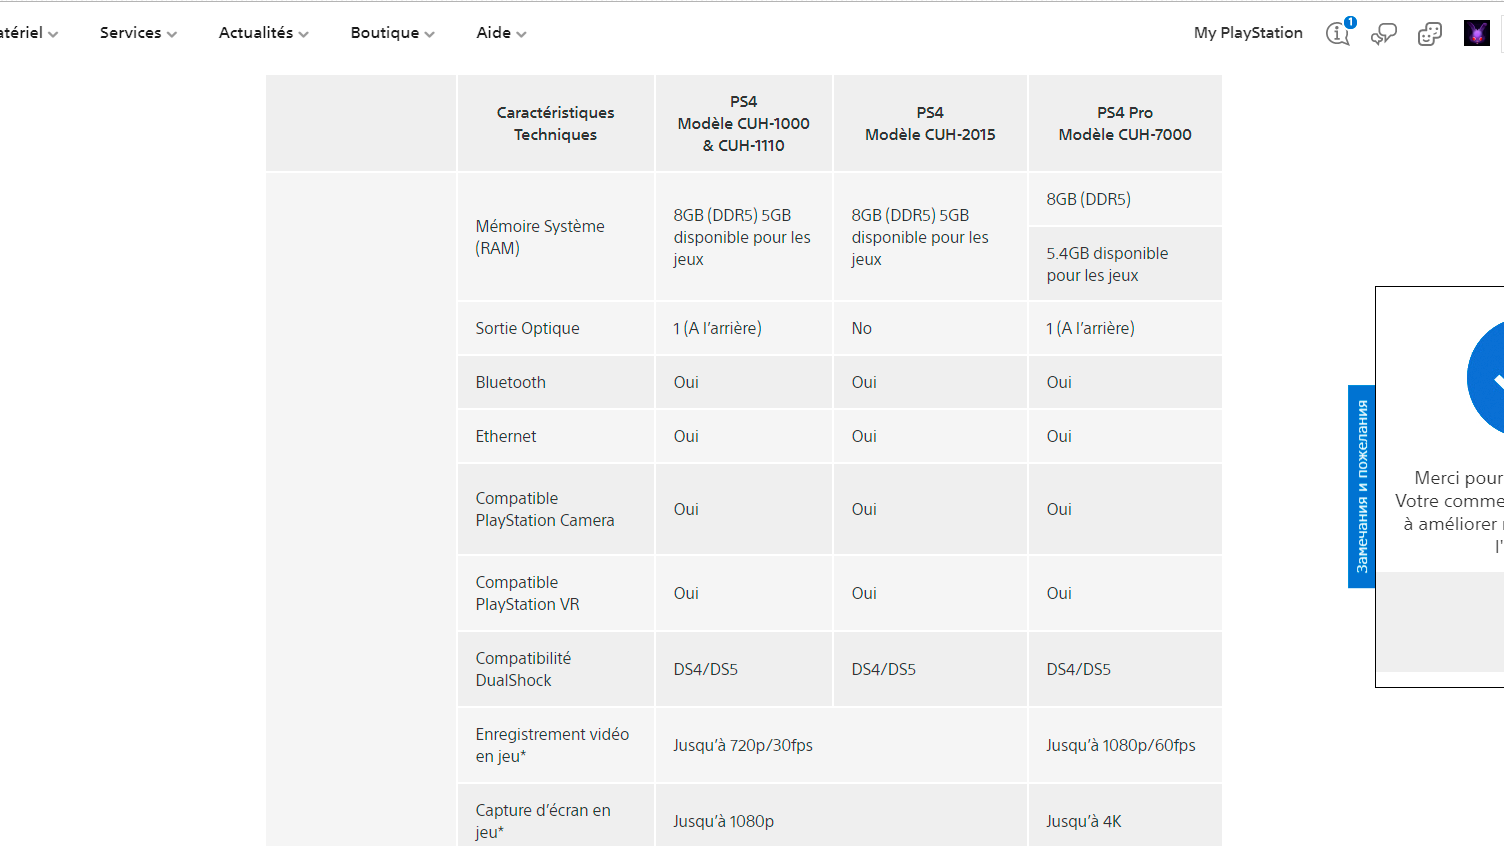Open the My PlayStation link
This screenshot has height=846, width=1504.
tap(1248, 33)
